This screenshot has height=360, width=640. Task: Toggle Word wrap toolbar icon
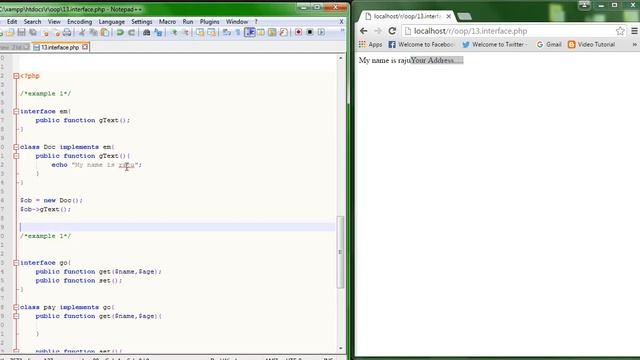coord(227,32)
